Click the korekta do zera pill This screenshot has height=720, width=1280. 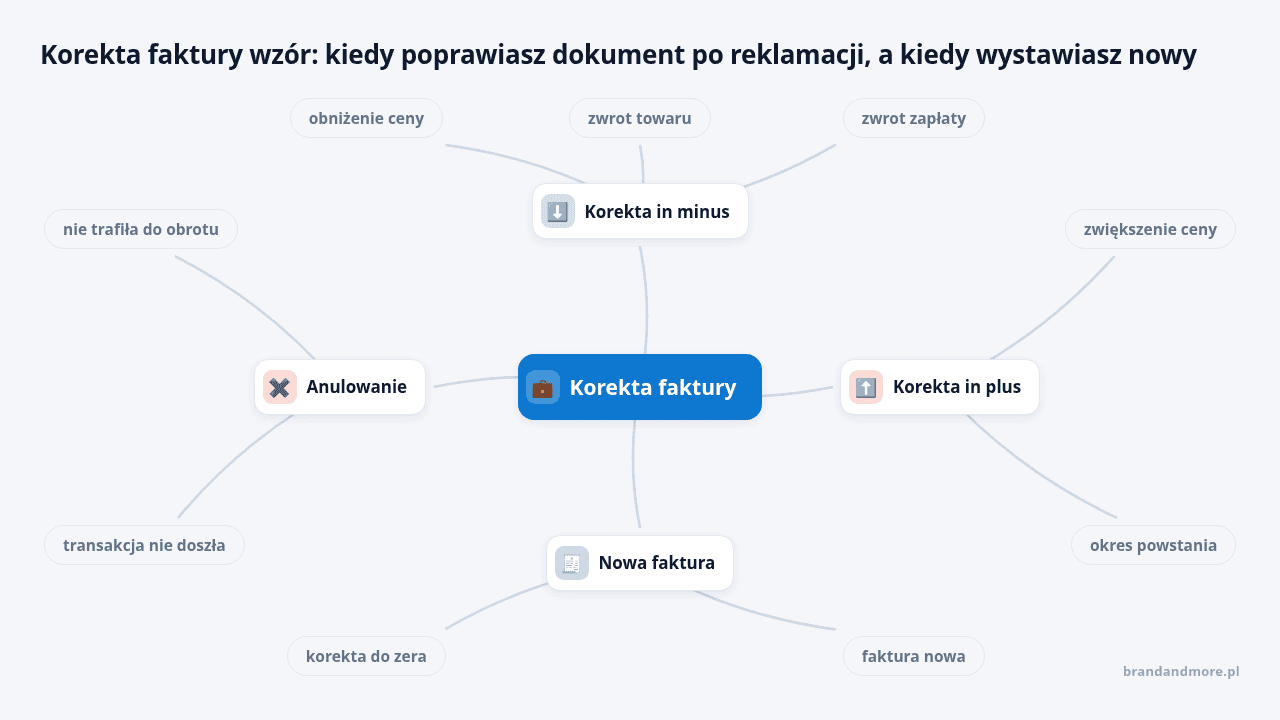click(366, 656)
